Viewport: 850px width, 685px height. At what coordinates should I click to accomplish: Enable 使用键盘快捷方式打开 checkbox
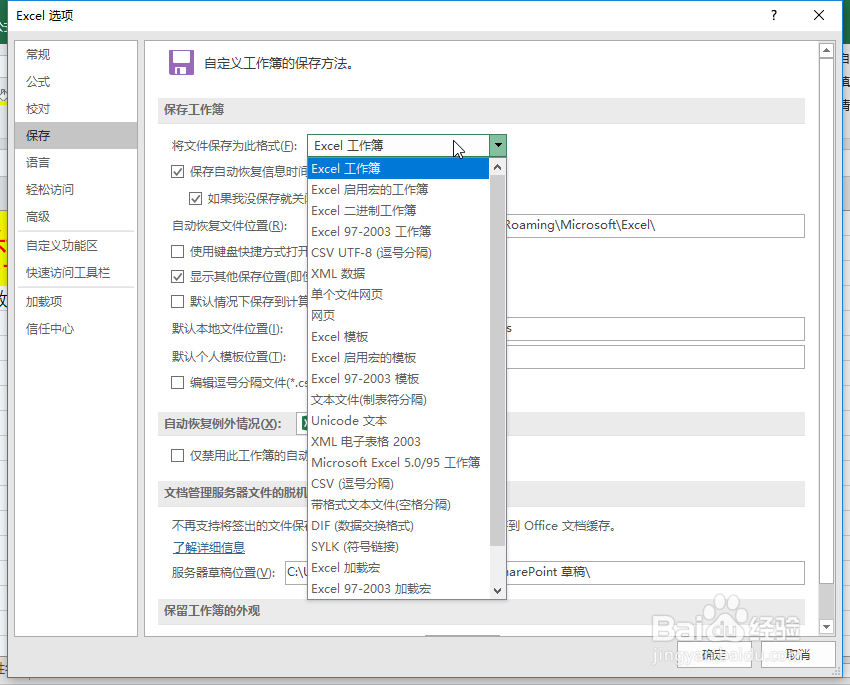[177, 251]
